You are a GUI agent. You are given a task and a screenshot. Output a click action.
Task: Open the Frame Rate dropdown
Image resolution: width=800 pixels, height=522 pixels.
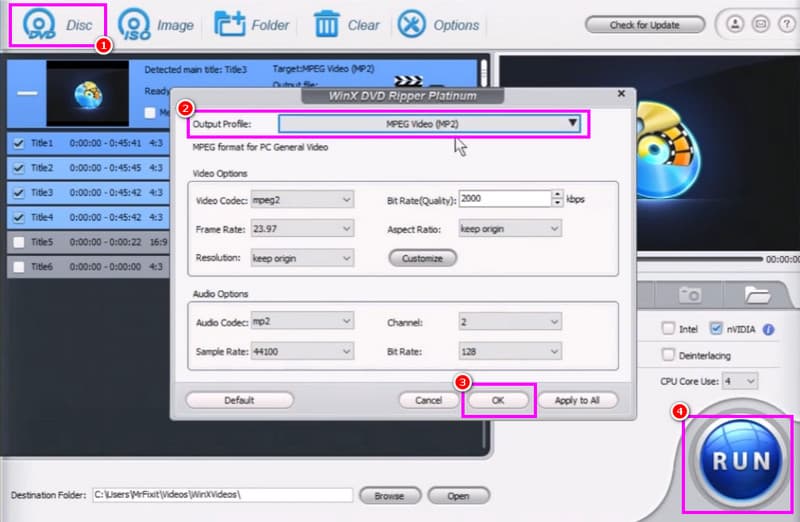click(x=302, y=229)
